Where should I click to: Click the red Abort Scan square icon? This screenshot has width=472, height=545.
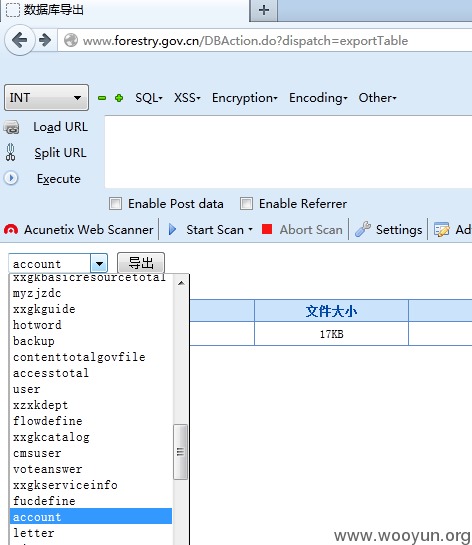267,229
